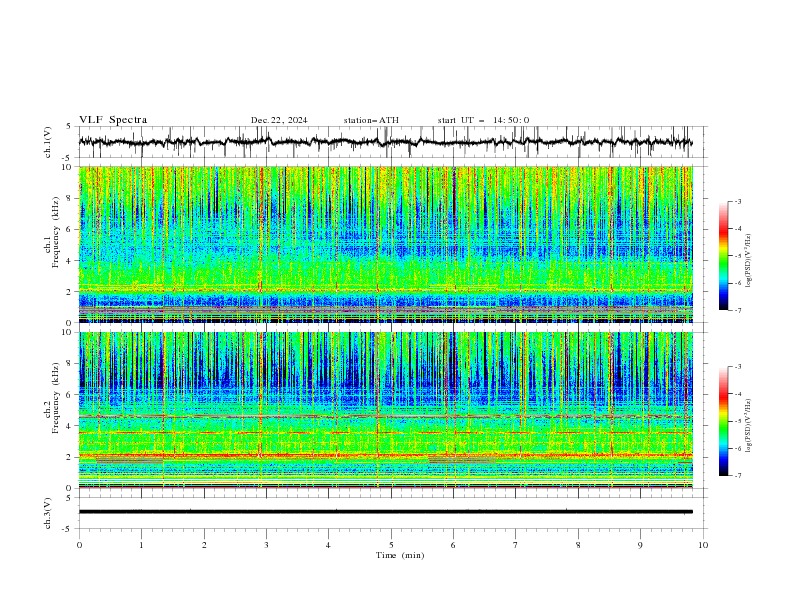Click the "1" minute tick label
Image resolution: width=792 pixels, height=612 pixels.
[141, 545]
